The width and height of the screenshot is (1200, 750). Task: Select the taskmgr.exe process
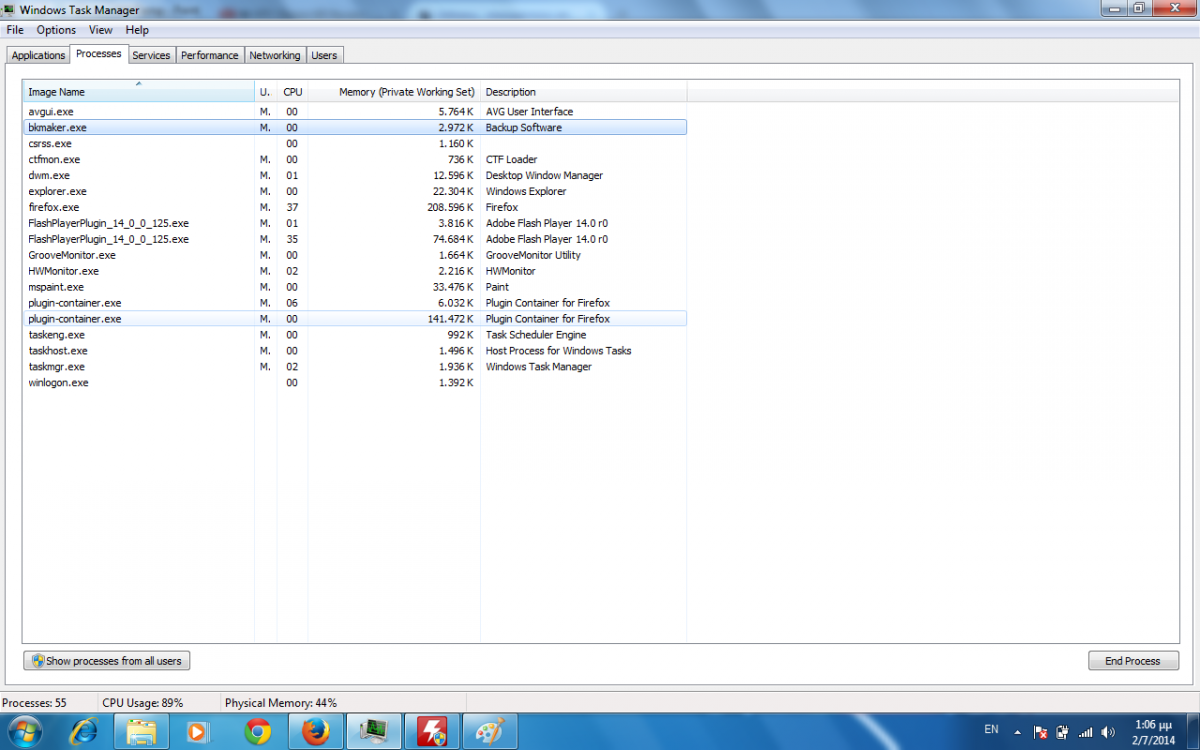tap(355, 367)
